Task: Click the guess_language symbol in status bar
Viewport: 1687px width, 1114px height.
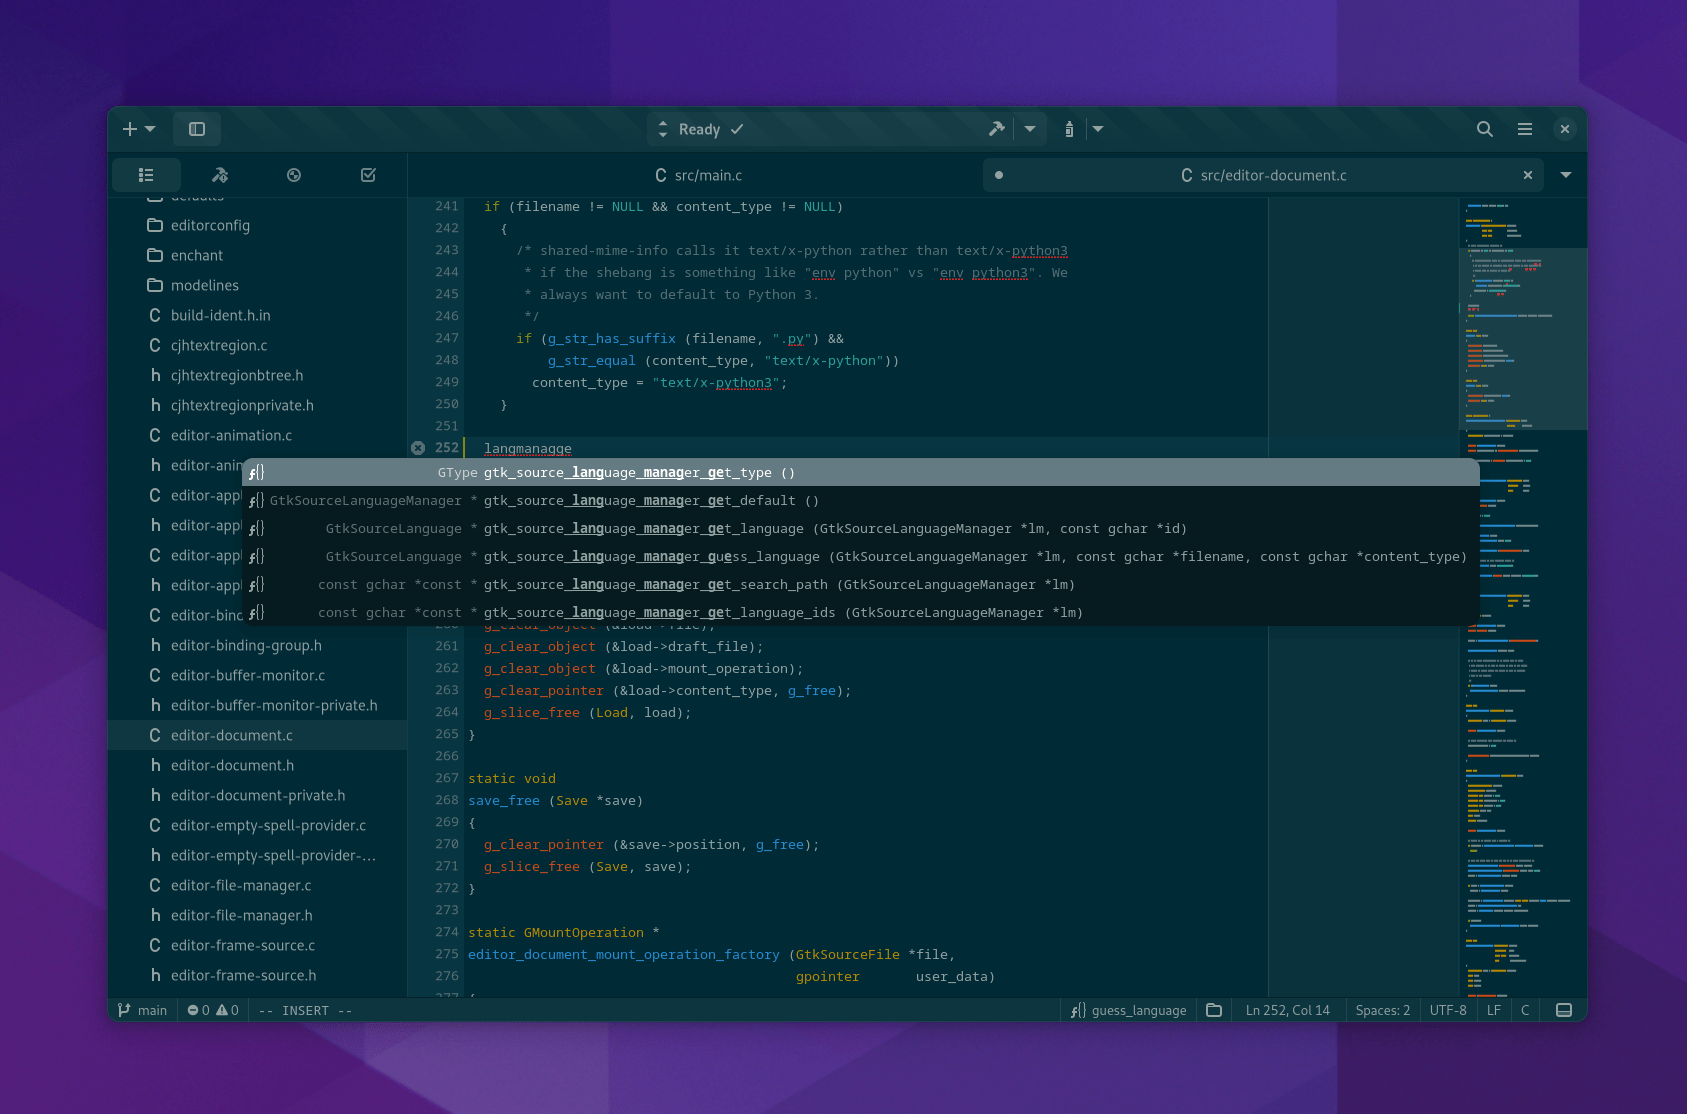Action: [1128, 1010]
